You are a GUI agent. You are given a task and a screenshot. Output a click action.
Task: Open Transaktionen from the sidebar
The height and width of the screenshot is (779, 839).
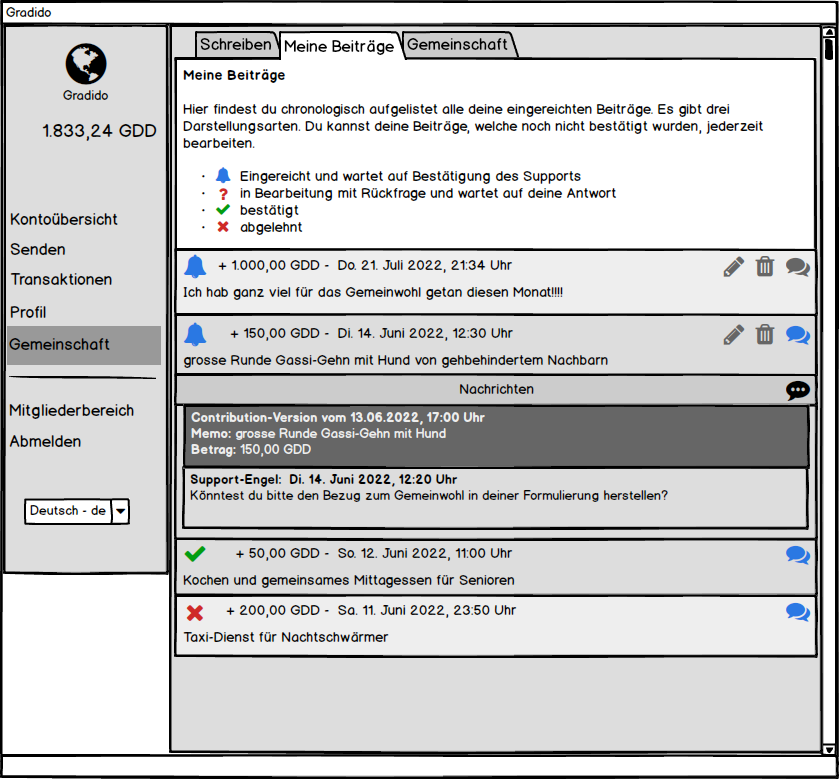point(61,280)
